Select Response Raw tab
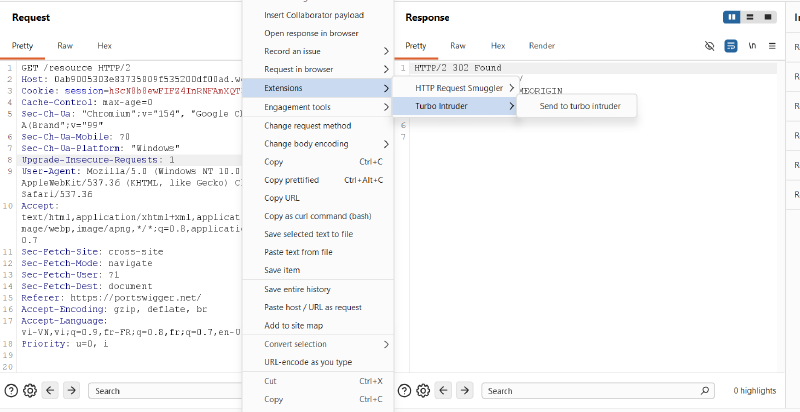This screenshot has height=412, width=800. [x=458, y=46]
